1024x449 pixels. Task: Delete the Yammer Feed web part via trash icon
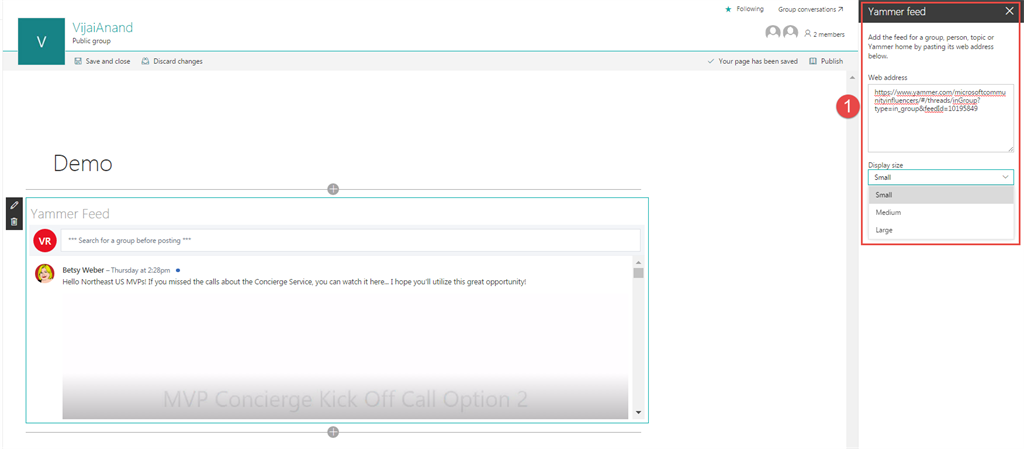click(14, 221)
